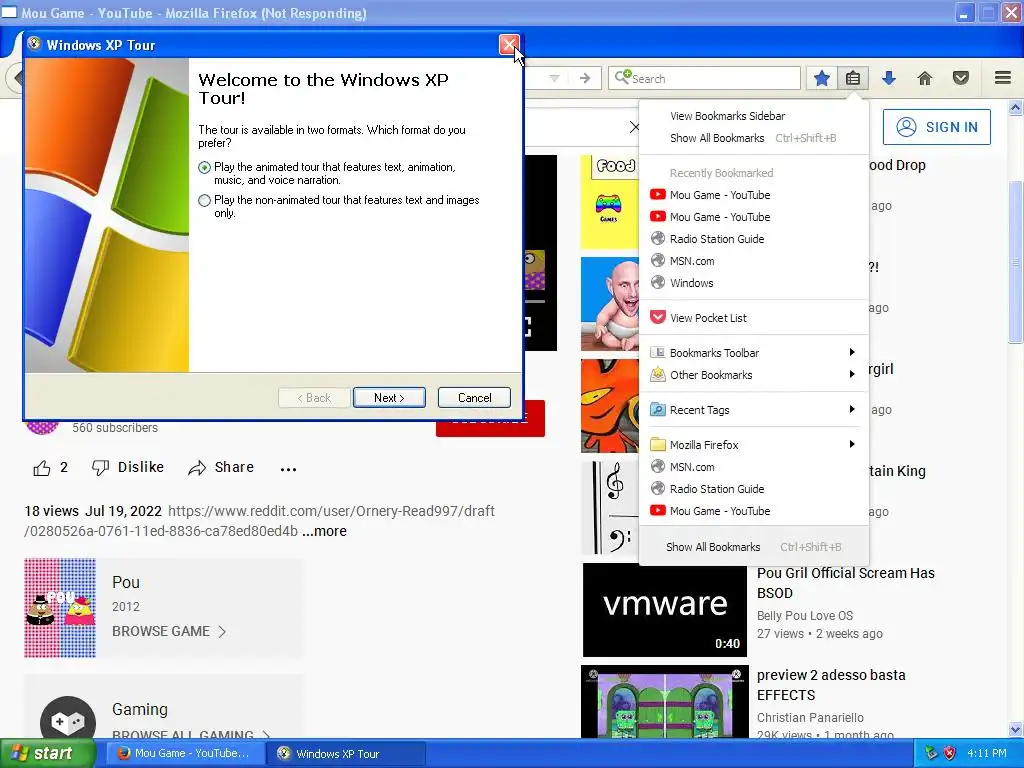Click the go forward arrow in address bar

coord(585,78)
